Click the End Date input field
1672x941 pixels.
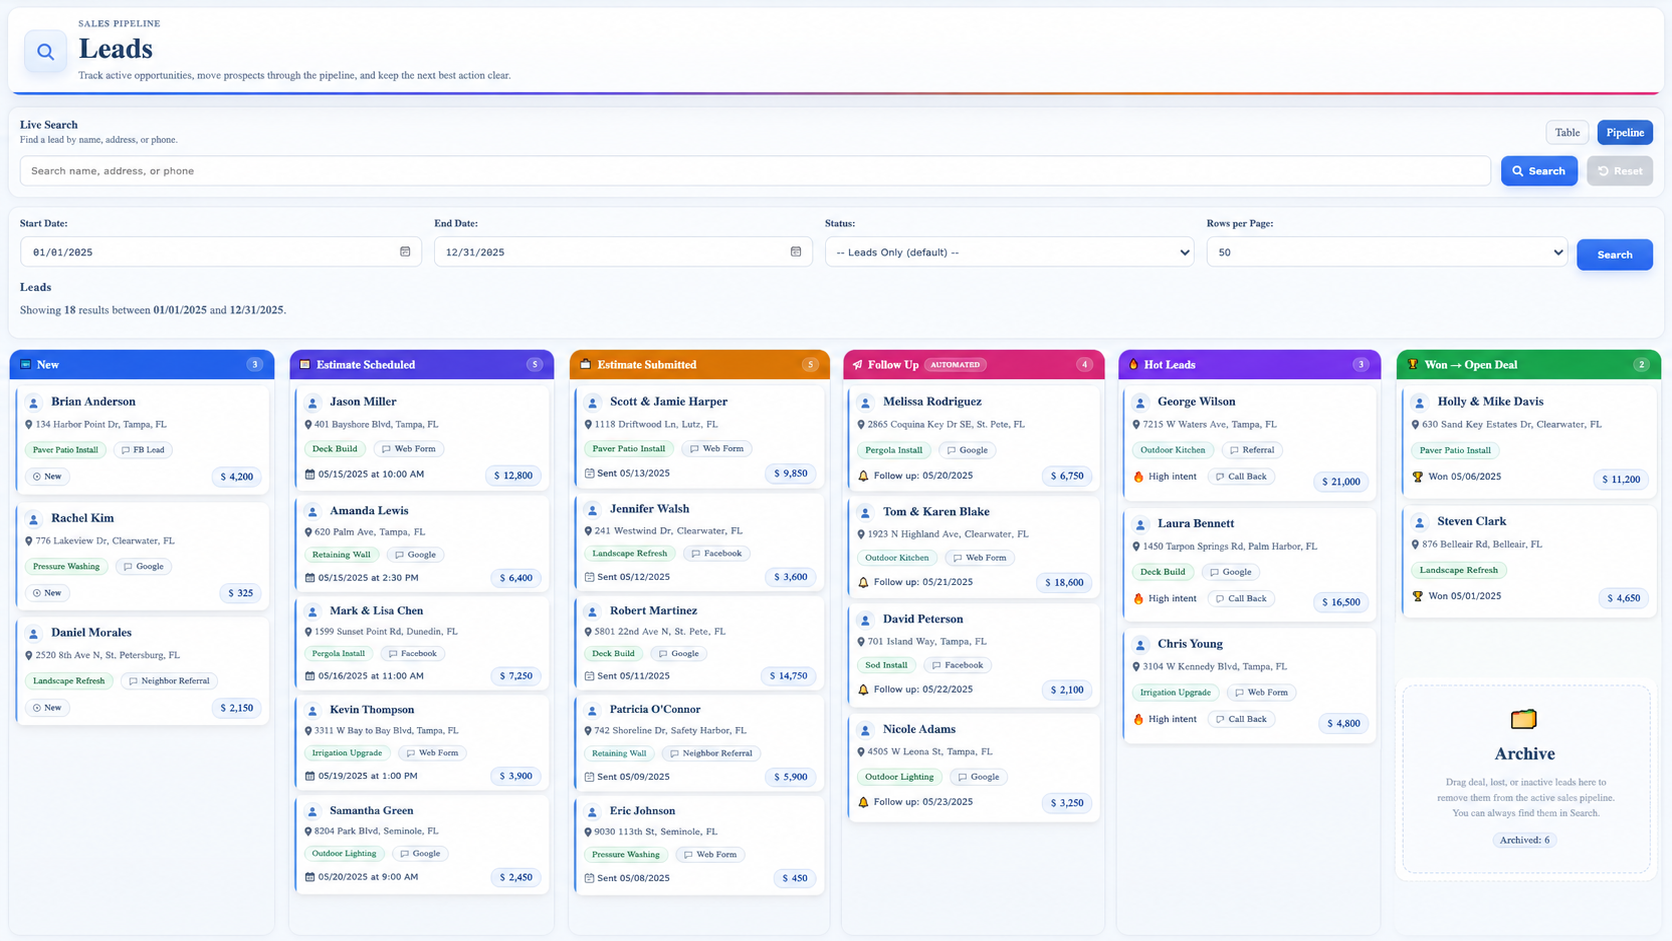[x=623, y=252]
